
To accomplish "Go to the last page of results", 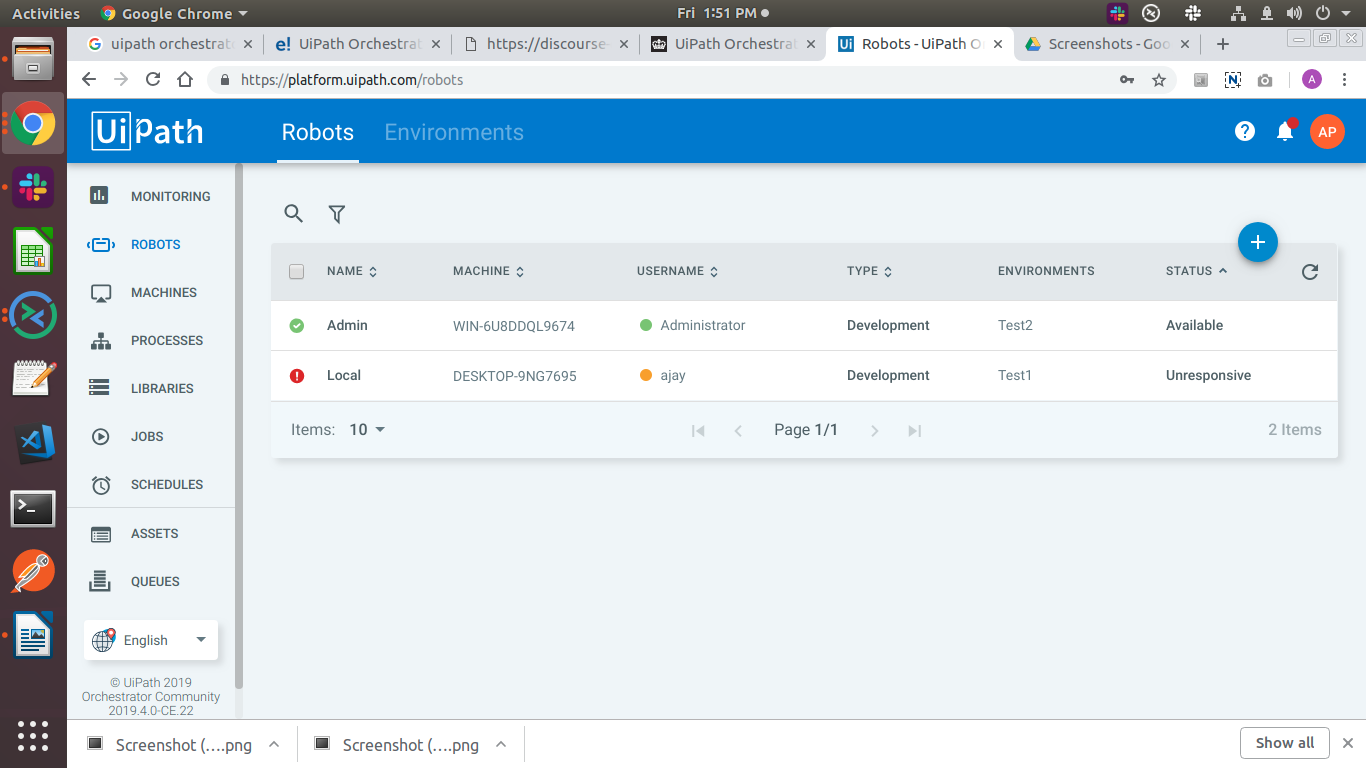I will click(x=914, y=430).
